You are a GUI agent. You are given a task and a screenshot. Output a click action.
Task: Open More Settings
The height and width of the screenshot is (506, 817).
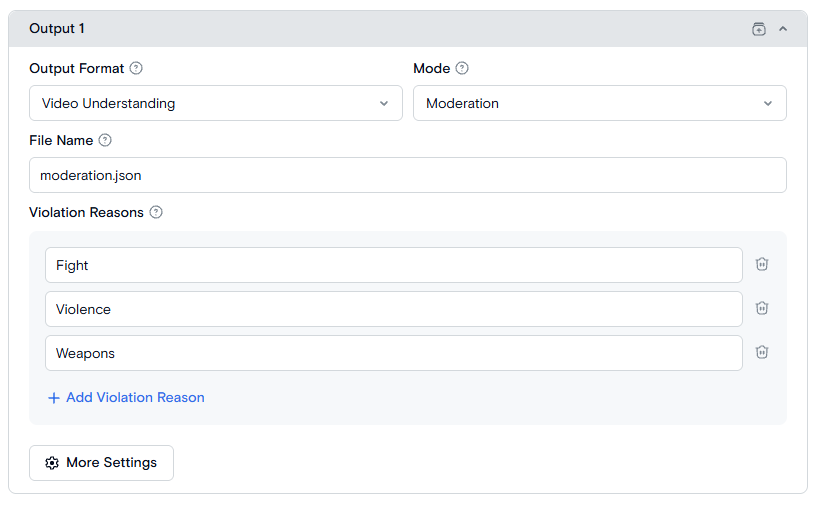101,463
